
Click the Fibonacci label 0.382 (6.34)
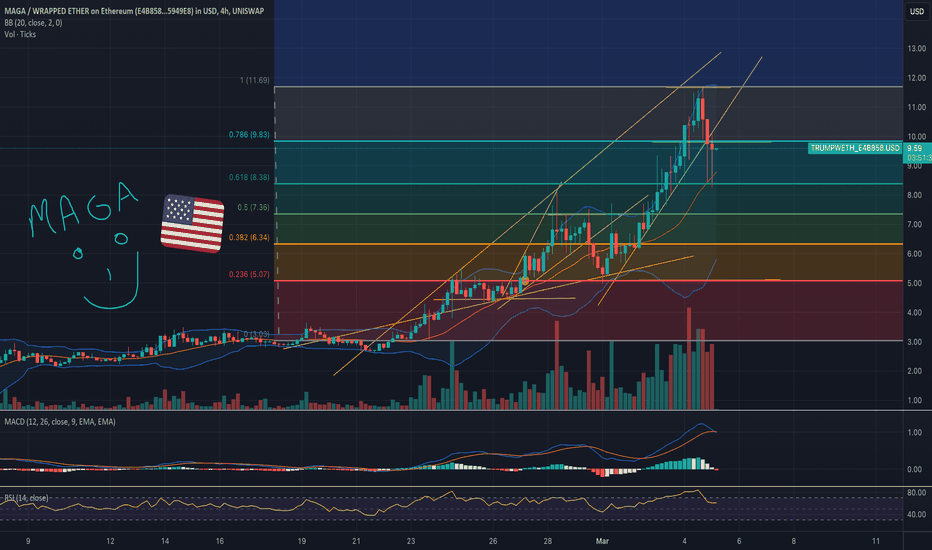[x=249, y=237]
